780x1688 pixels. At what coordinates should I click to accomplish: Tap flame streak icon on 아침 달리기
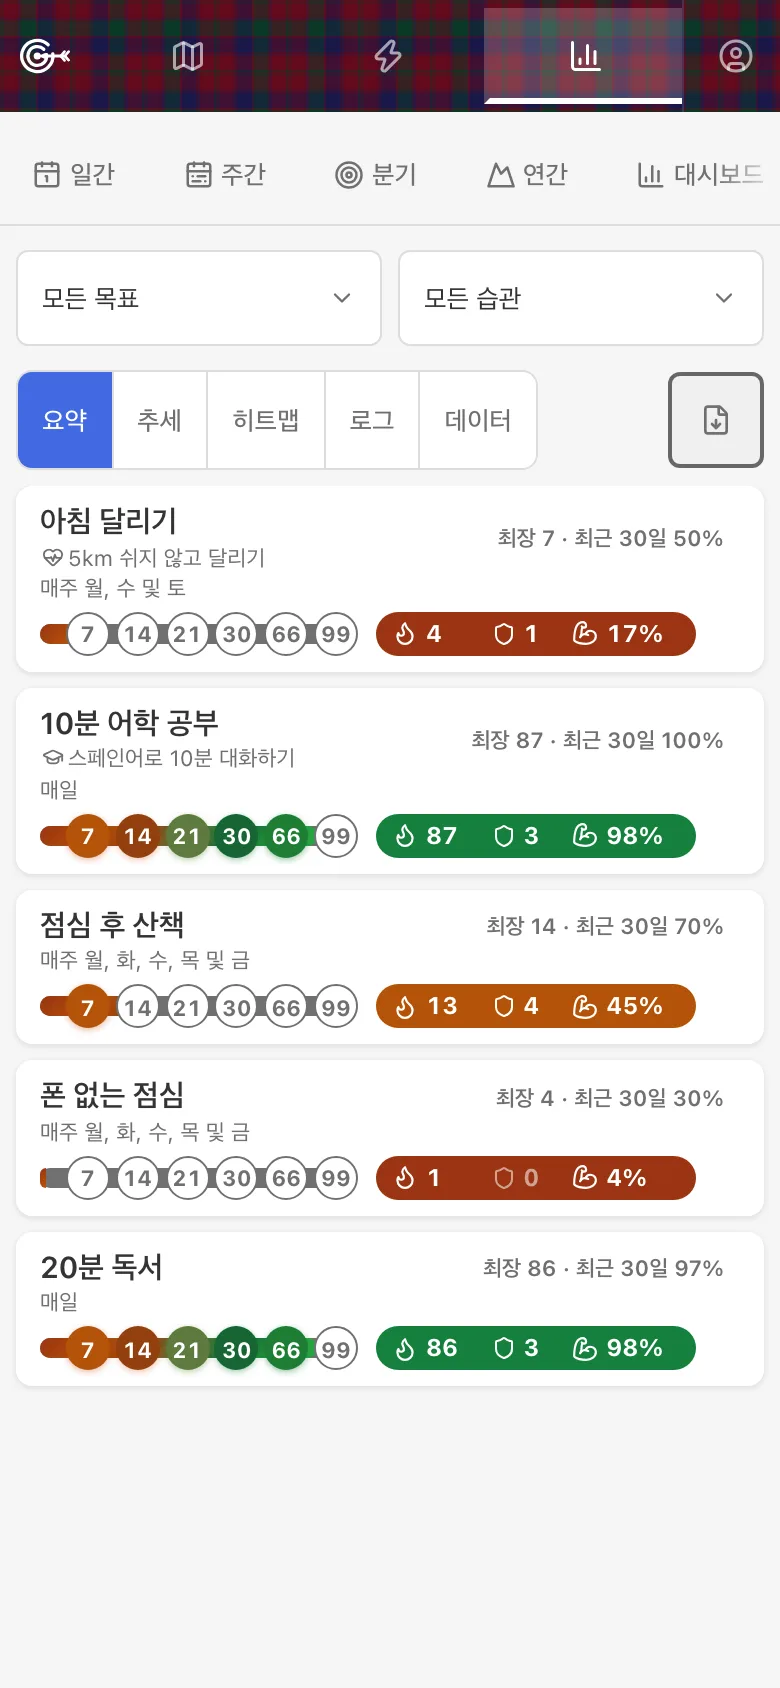tap(405, 634)
